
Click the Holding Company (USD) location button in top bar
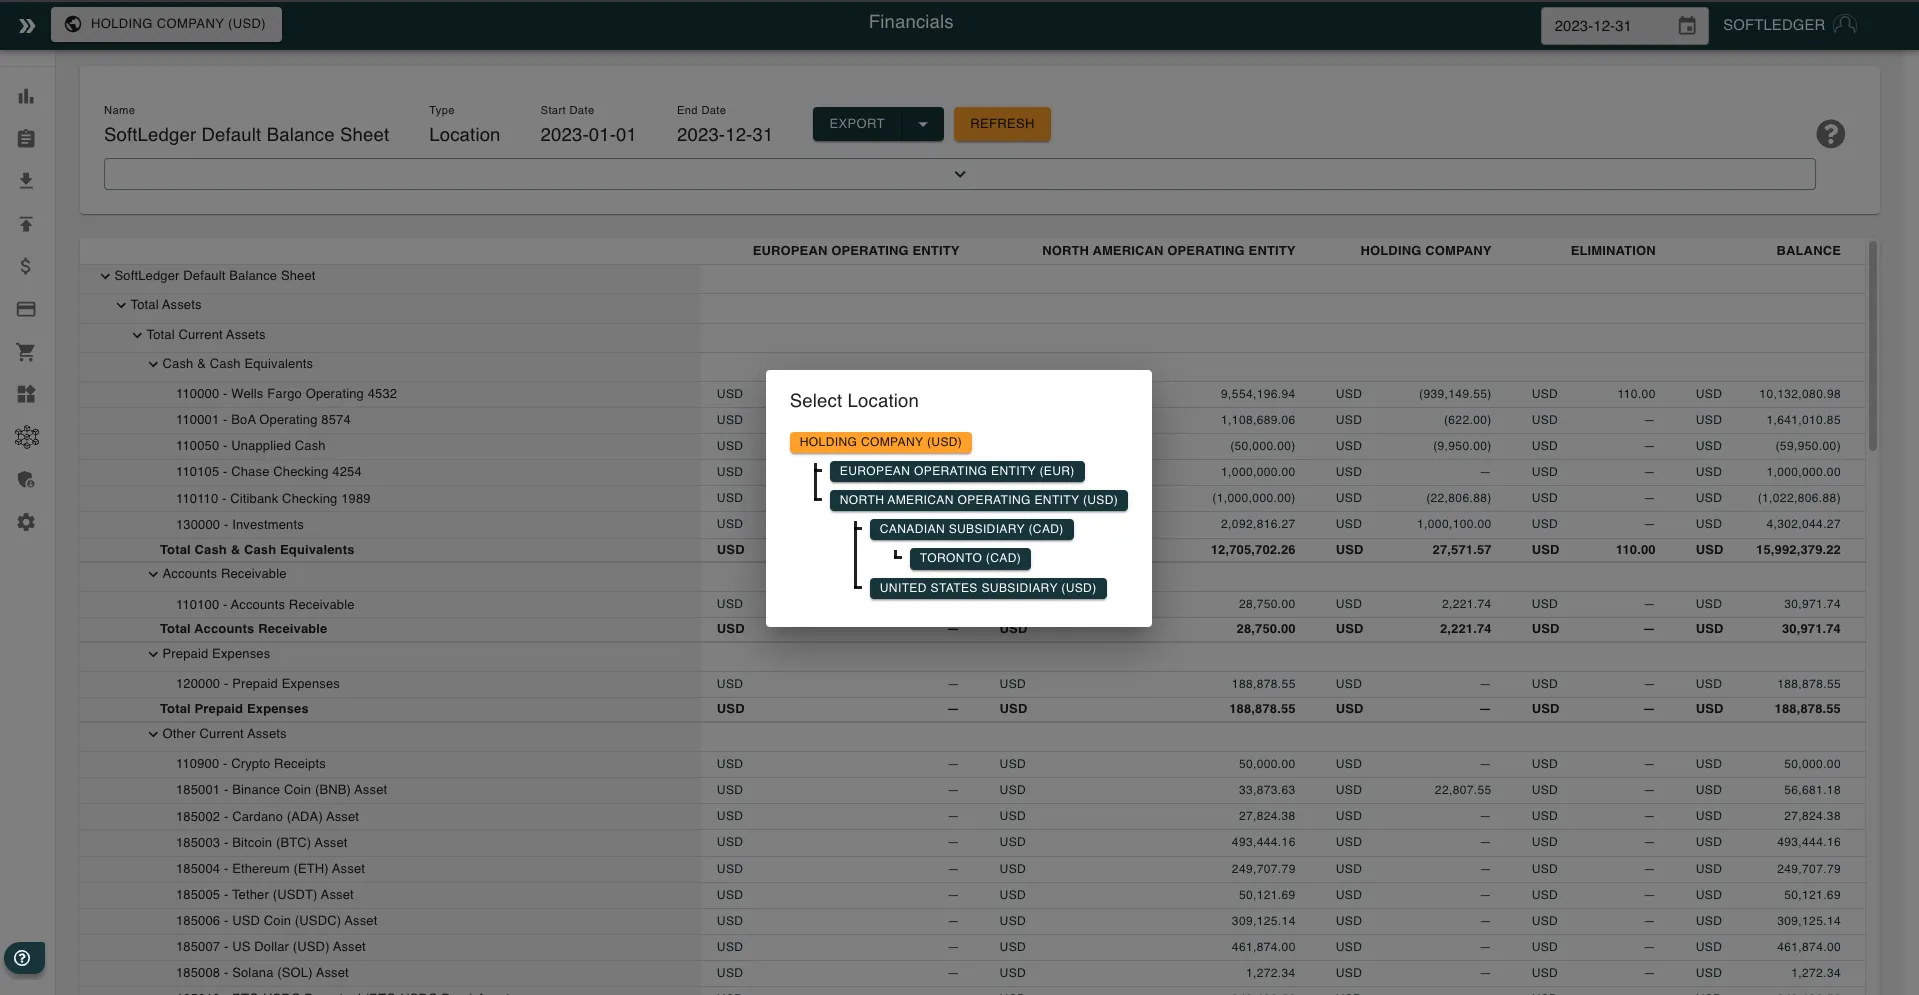click(x=166, y=24)
